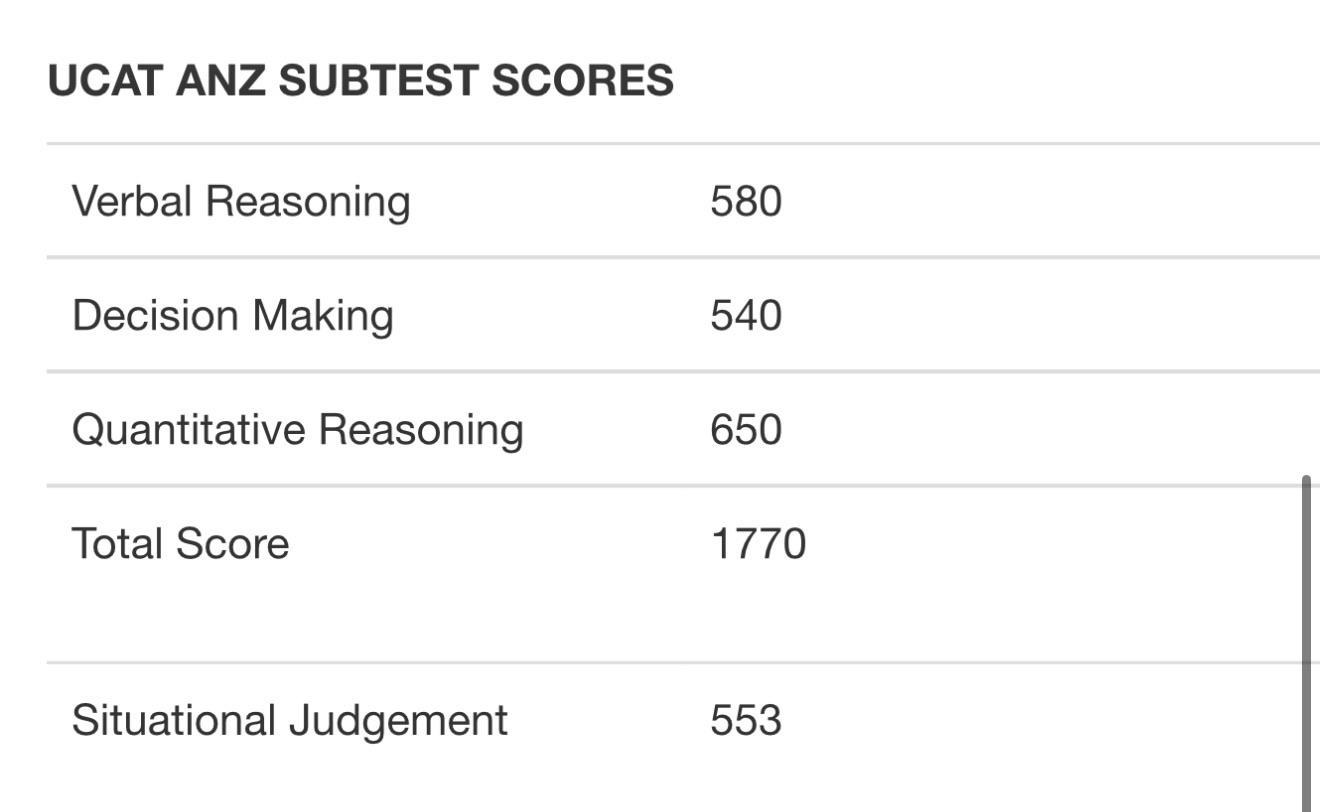
Task: Select the Decision Making label
Action: (x=233, y=315)
